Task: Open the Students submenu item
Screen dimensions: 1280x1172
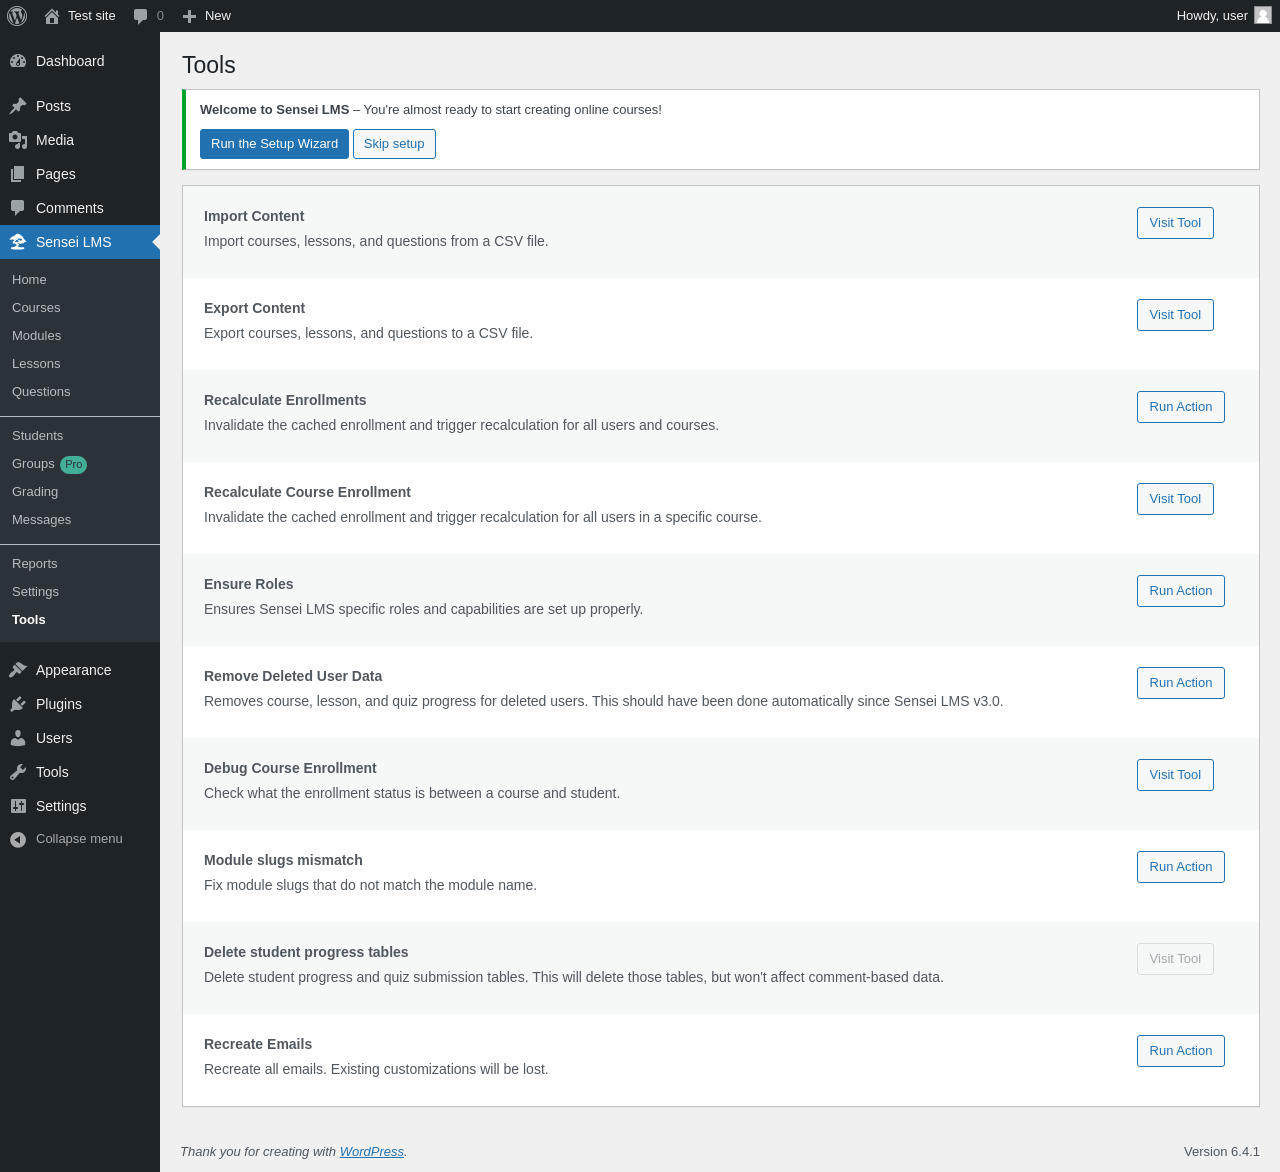Action: point(80,436)
